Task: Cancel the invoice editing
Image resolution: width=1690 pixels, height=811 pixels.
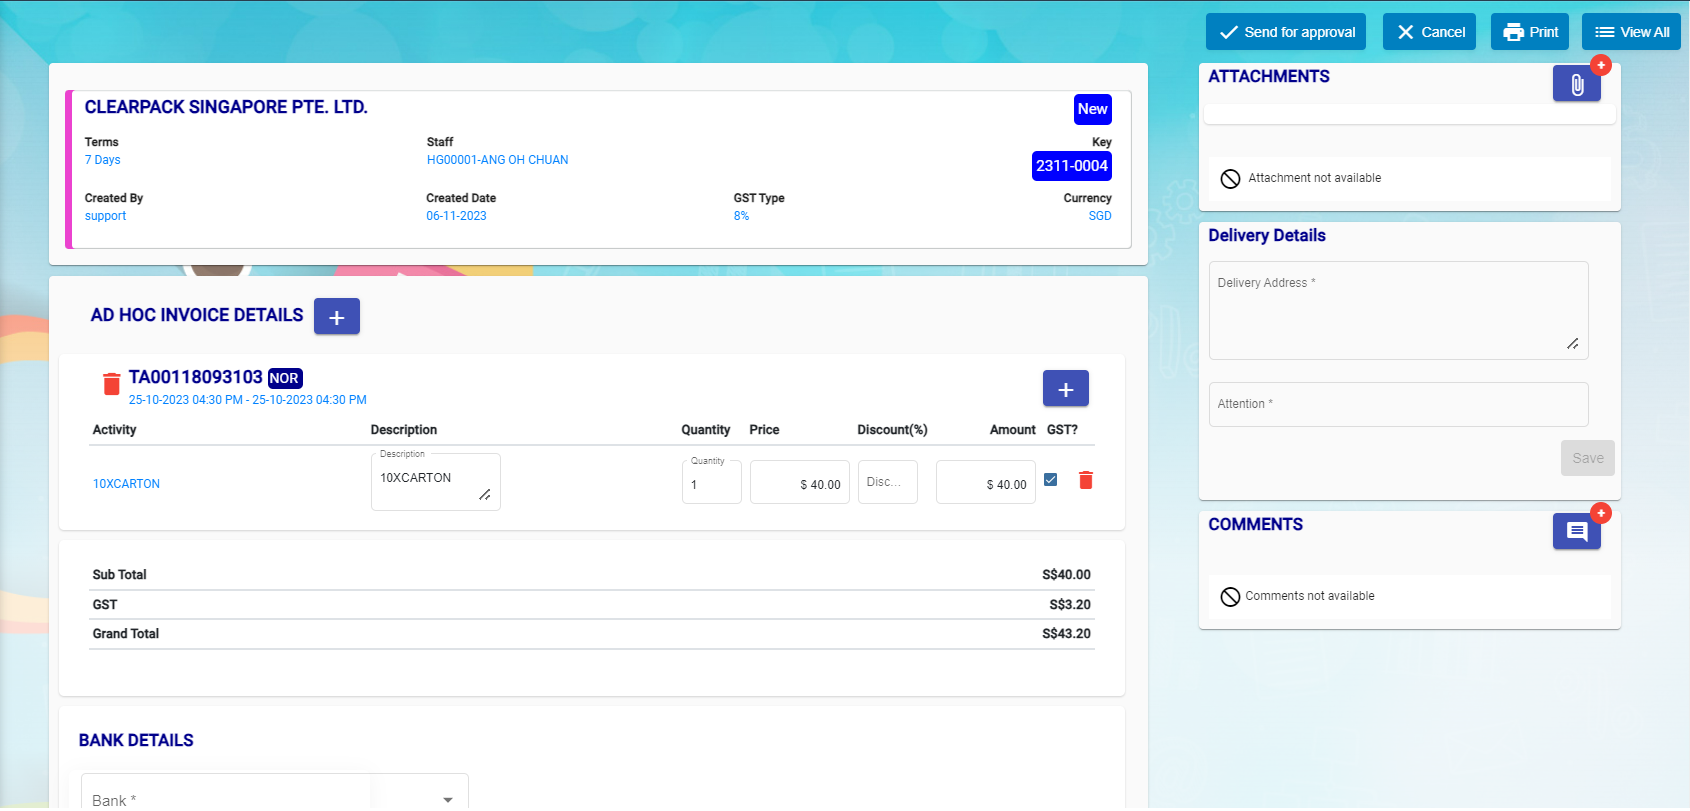Action: click(x=1429, y=32)
